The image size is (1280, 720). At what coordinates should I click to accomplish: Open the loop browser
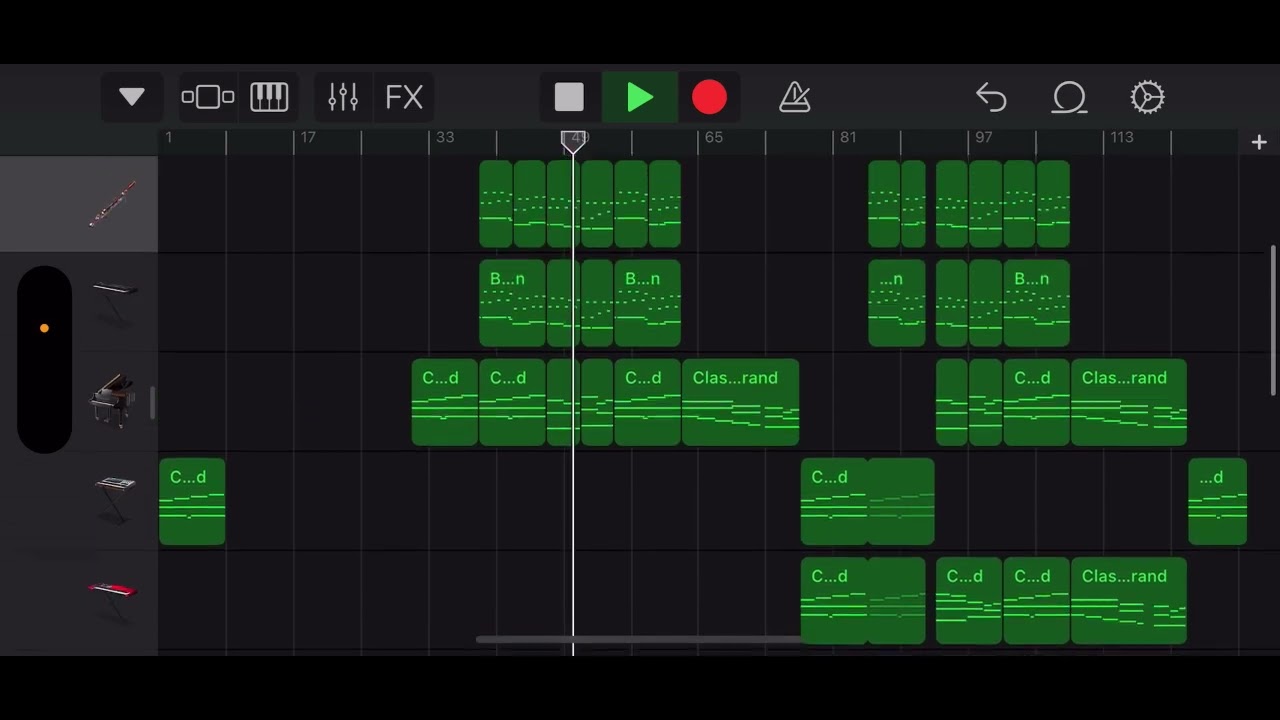(x=1069, y=97)
